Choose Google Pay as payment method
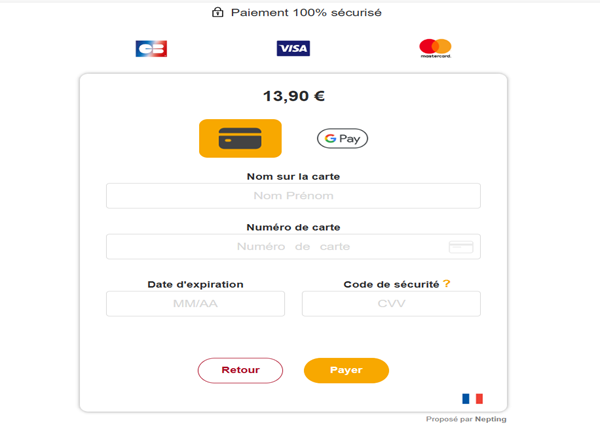Screen dimensions: 600x437 (x=342, y=139)
